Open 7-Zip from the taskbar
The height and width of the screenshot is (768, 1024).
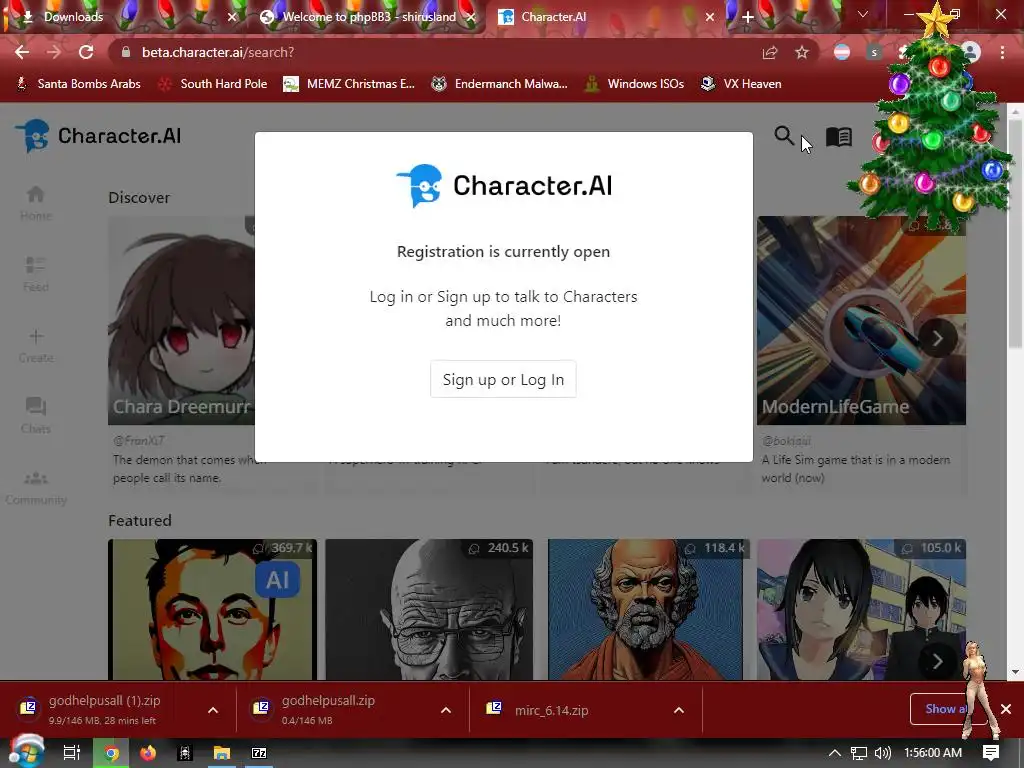click(259, 753)
